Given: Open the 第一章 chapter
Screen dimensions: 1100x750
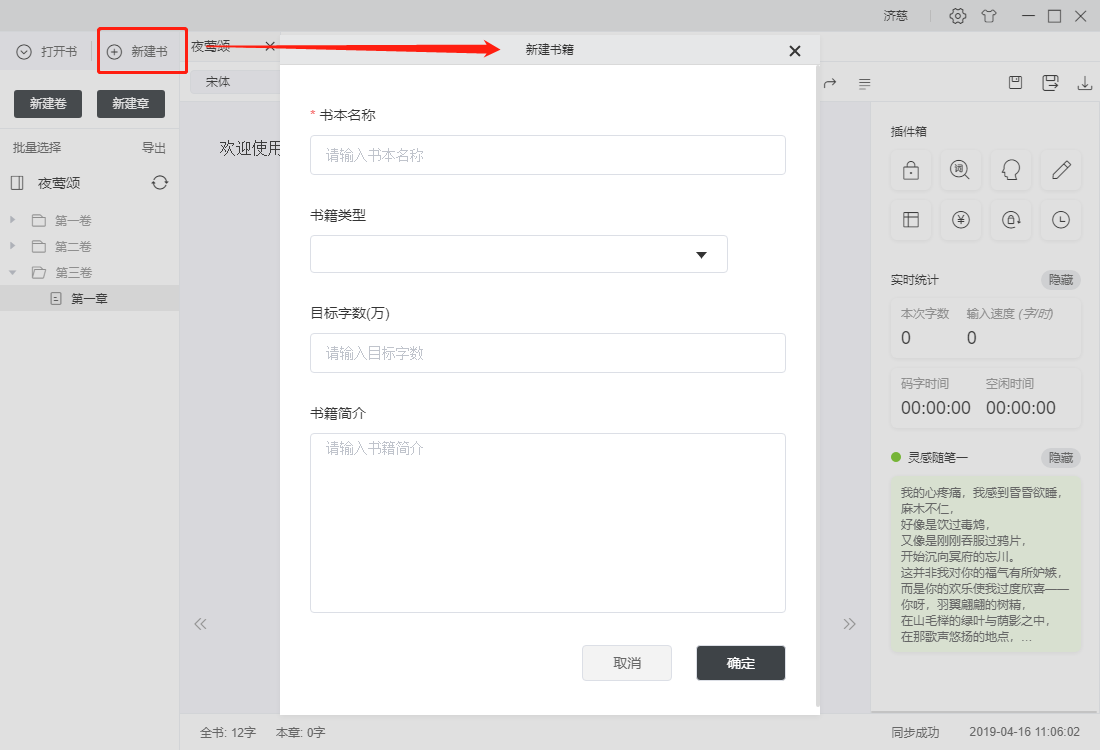Looking at the screenshot, I should click(89, 298).
